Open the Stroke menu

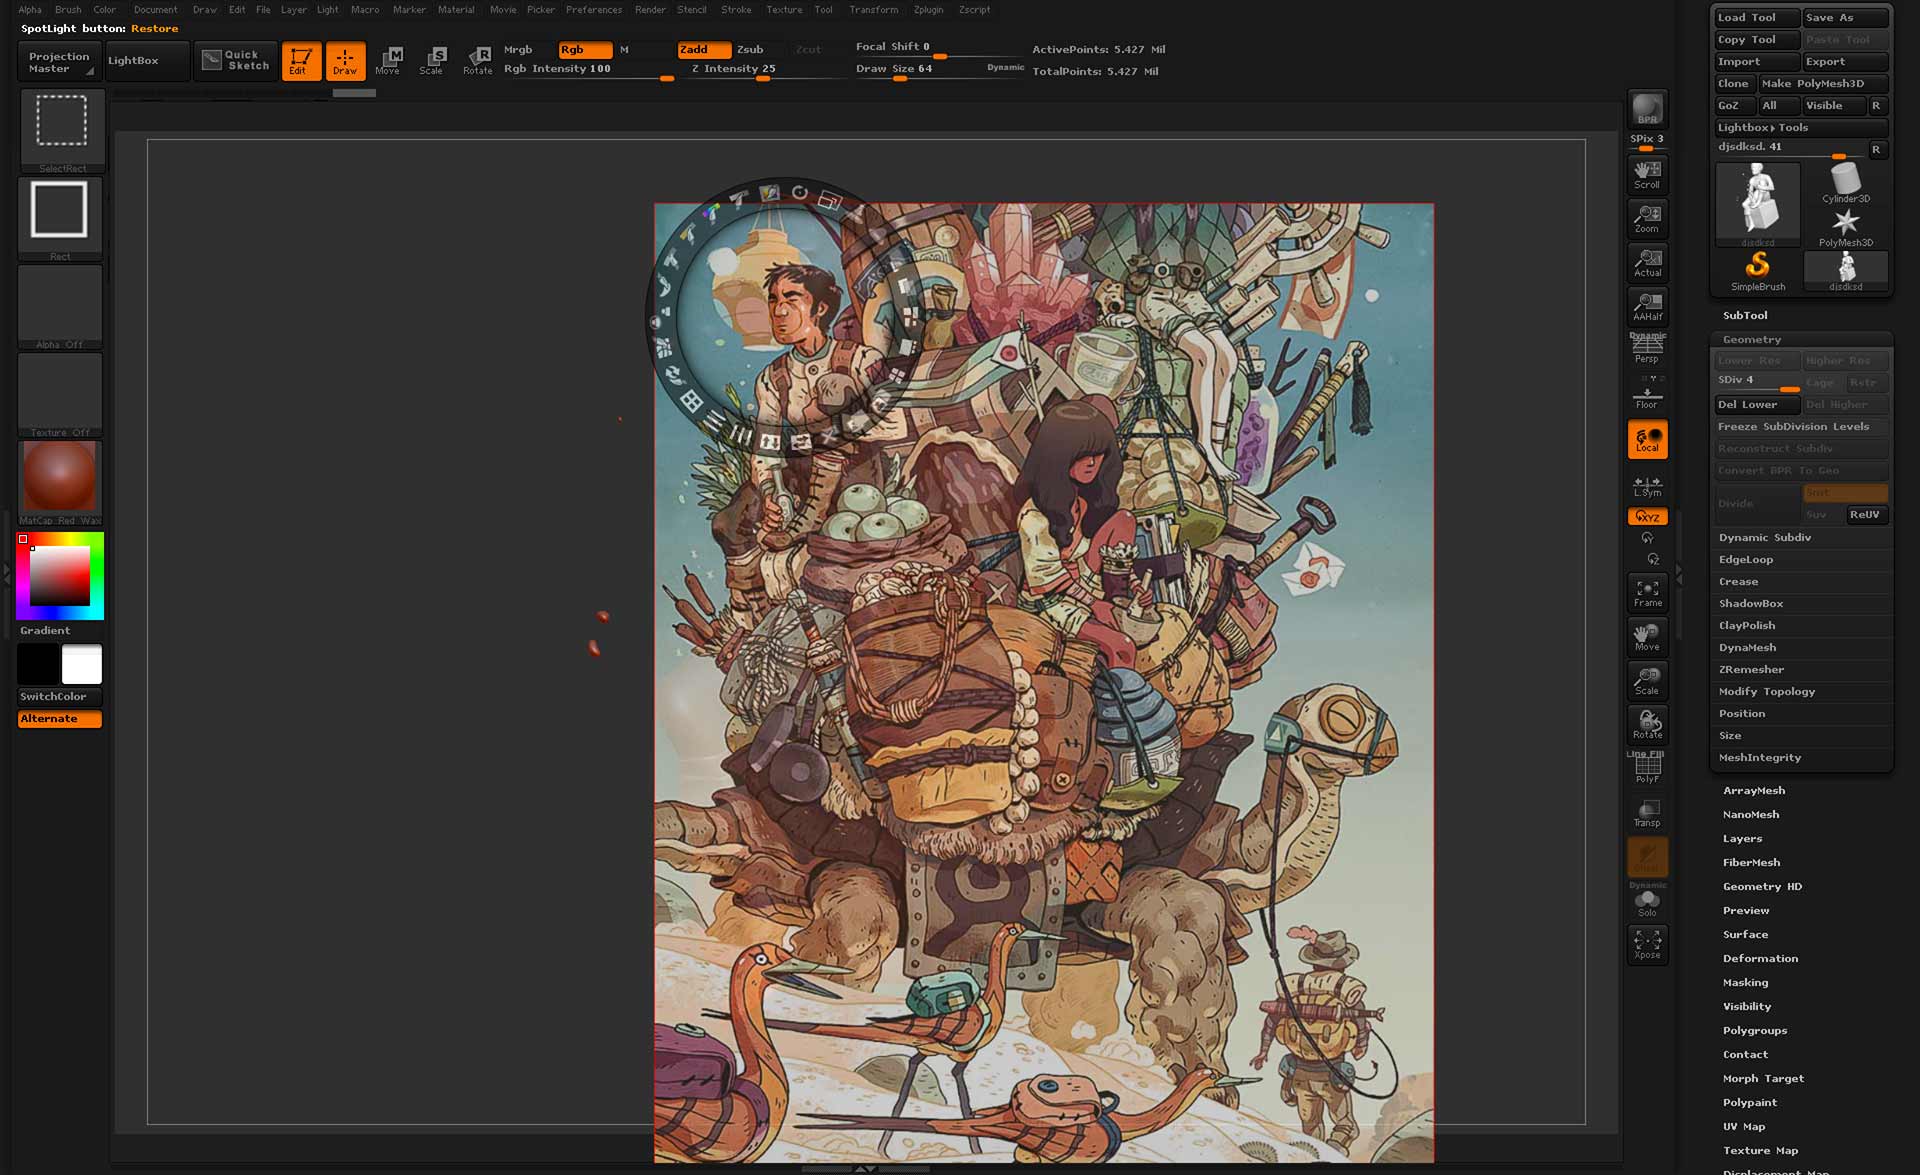(736, 9)
